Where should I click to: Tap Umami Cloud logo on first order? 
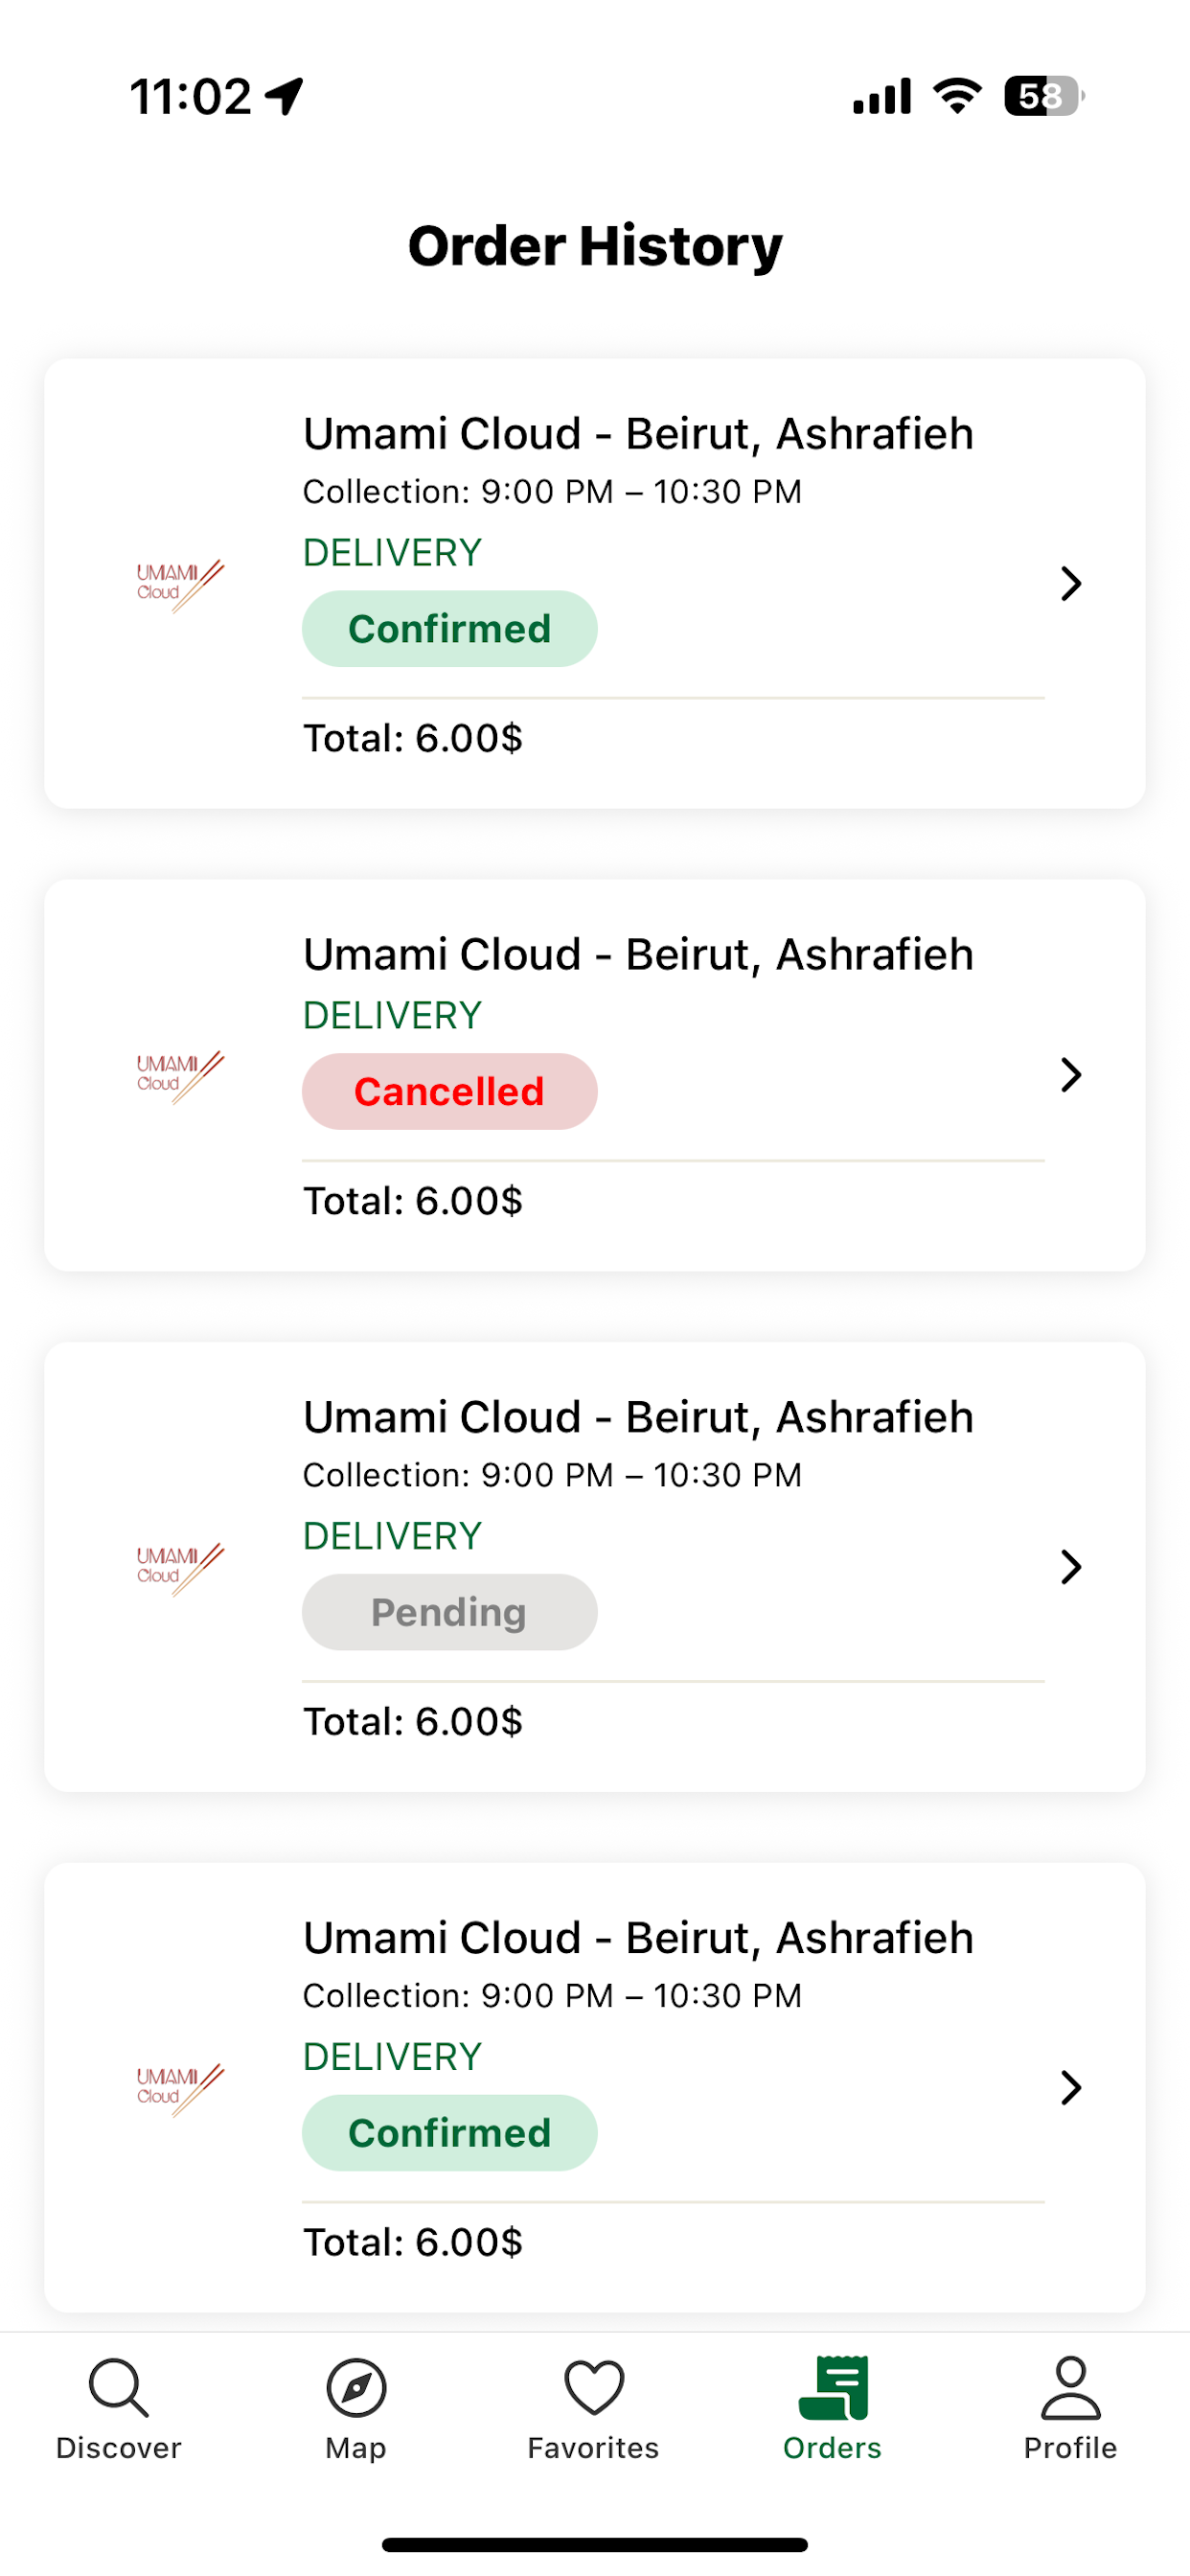pos(180,584)
